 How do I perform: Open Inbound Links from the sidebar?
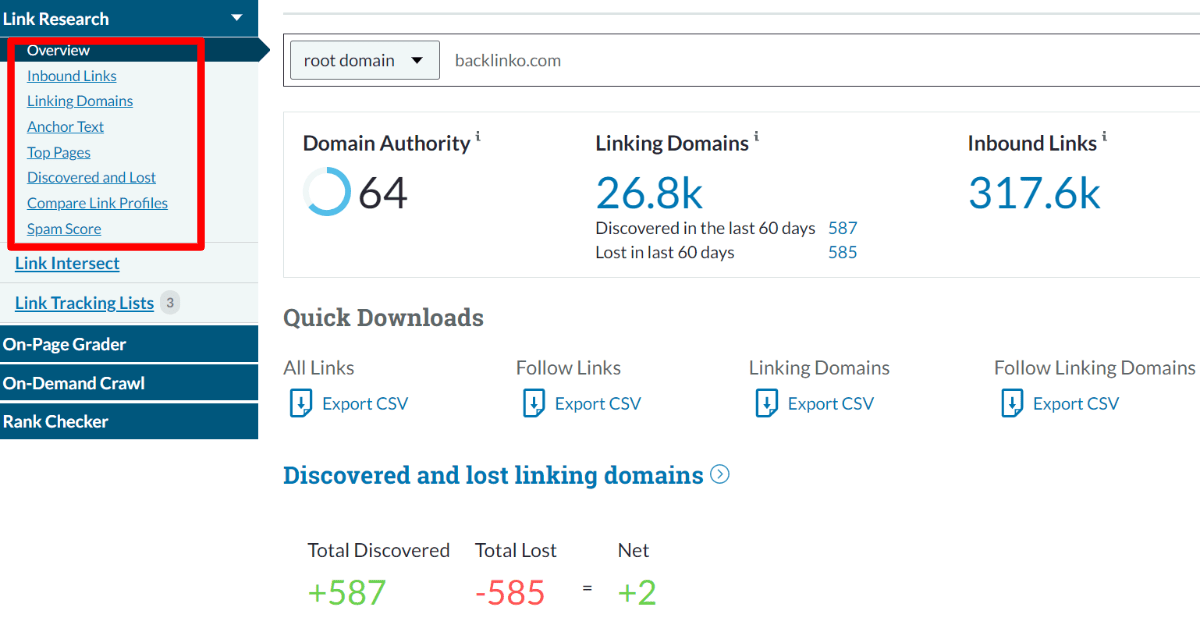tap(71, 75)
